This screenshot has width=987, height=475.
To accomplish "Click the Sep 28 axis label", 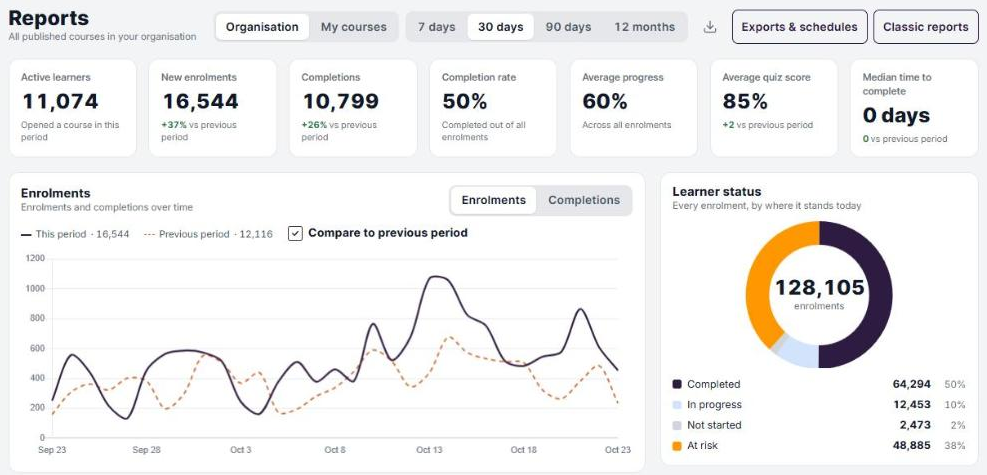I will [x=146, y=450].
